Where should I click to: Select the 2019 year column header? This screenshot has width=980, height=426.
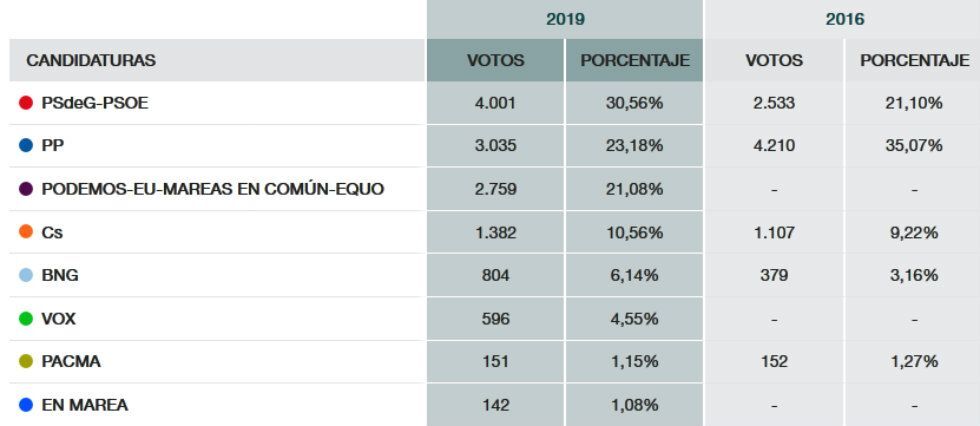(x=565, y=18)
